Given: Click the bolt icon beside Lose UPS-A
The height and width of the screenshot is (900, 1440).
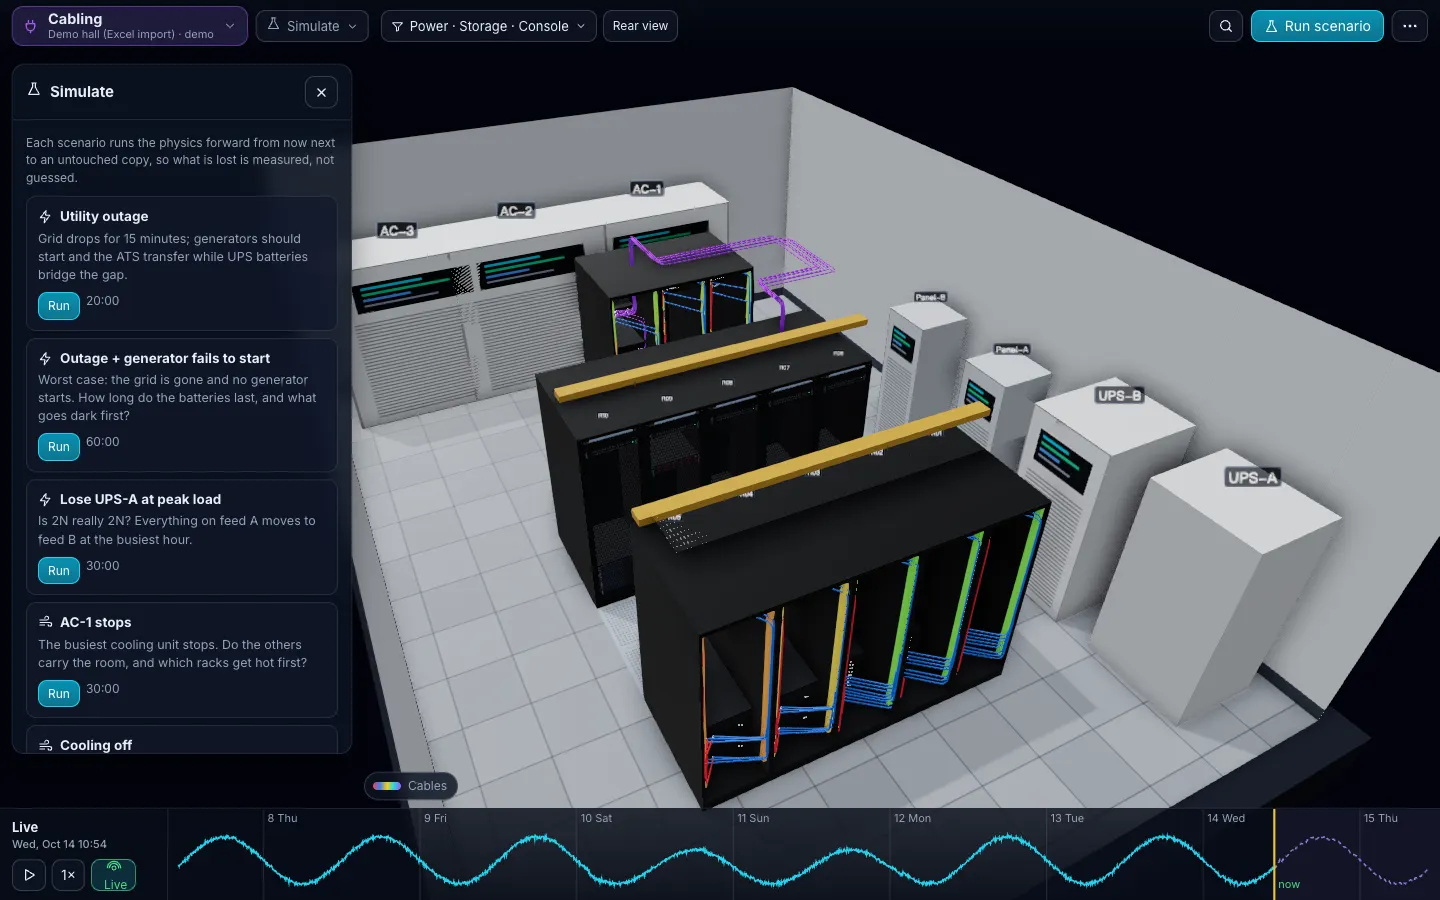Looking at the screenshot, I should click(45, 499).
